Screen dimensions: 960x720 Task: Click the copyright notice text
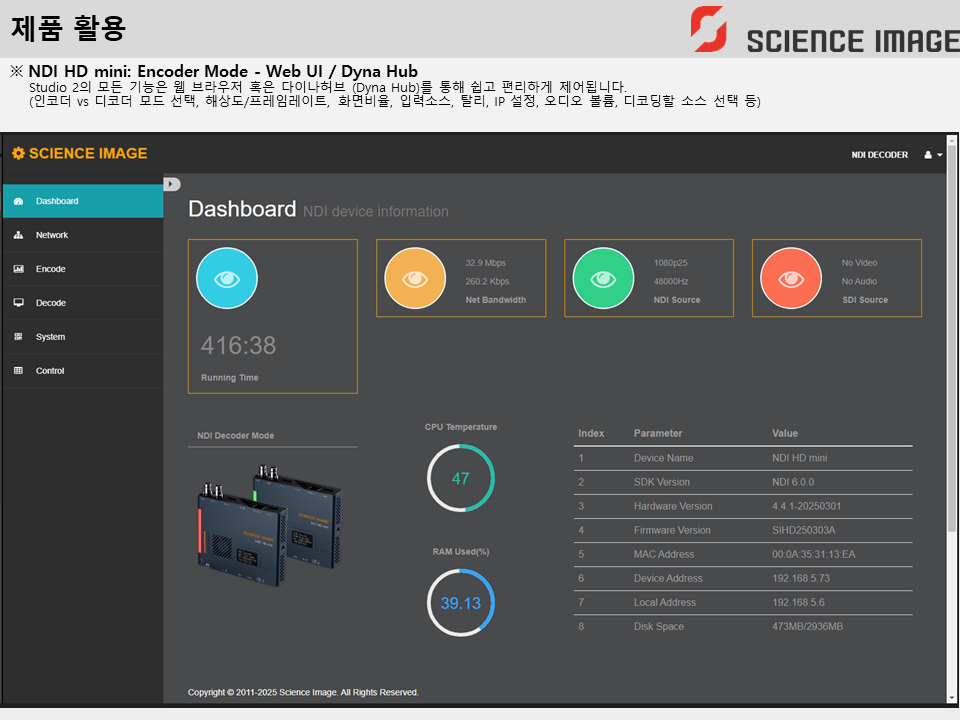point(303,692)
